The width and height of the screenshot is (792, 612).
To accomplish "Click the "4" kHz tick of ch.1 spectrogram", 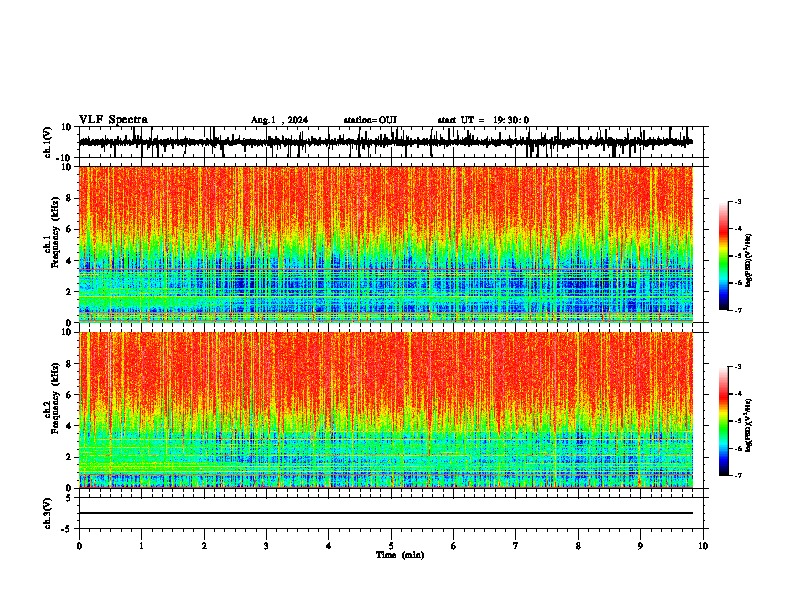I will coord(69,261).
